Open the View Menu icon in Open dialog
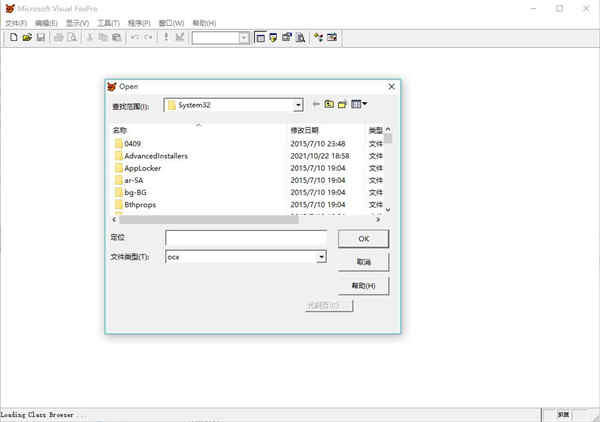The image size is (600, 422). click(x=359, y=104)
